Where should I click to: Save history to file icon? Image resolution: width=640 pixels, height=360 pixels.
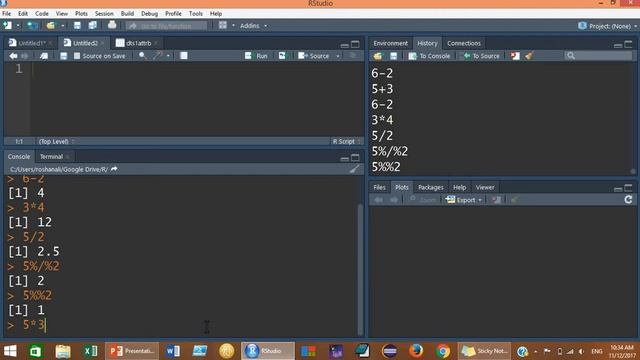coord(393,56)
